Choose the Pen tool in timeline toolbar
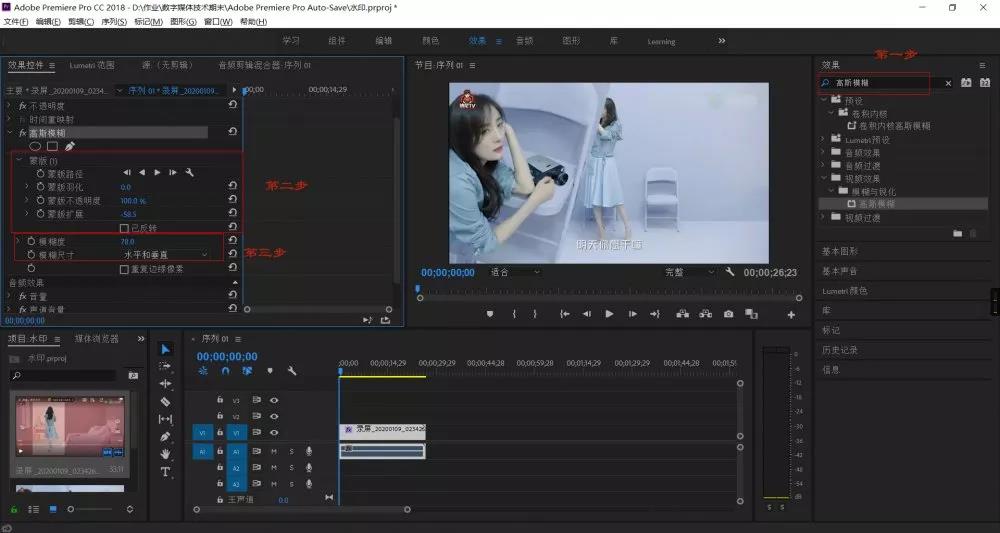This screenshot has height=533, width=1000. (x=165, y=437)
